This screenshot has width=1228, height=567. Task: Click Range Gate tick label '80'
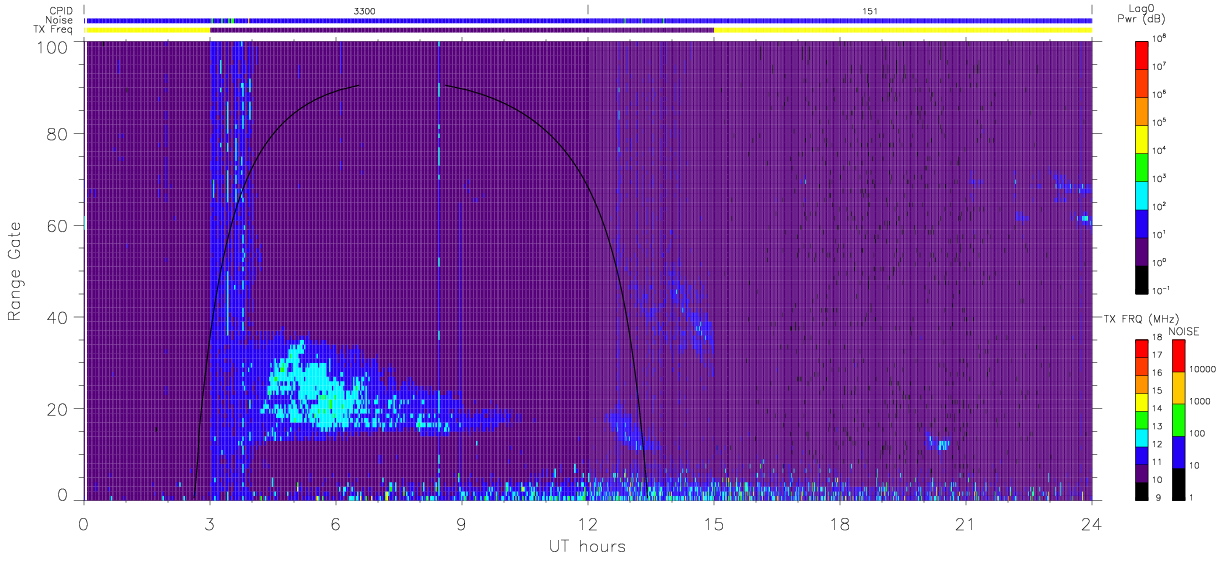[x=58, y=134]
